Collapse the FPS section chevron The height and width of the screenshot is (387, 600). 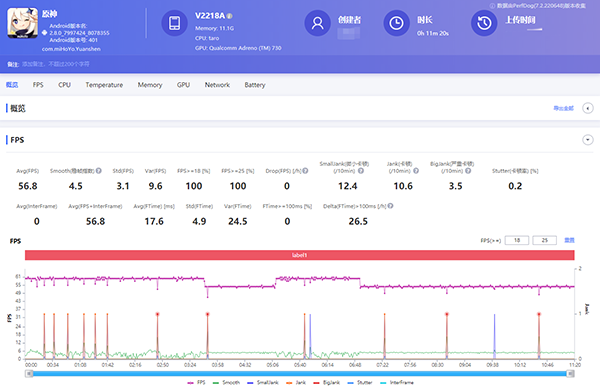click(x=588, y=140)
